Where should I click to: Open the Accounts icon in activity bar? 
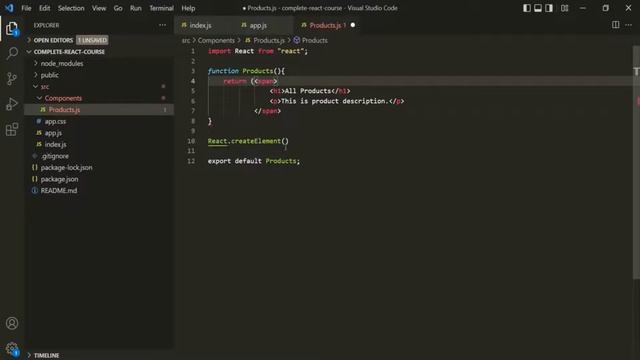[12, 323]
